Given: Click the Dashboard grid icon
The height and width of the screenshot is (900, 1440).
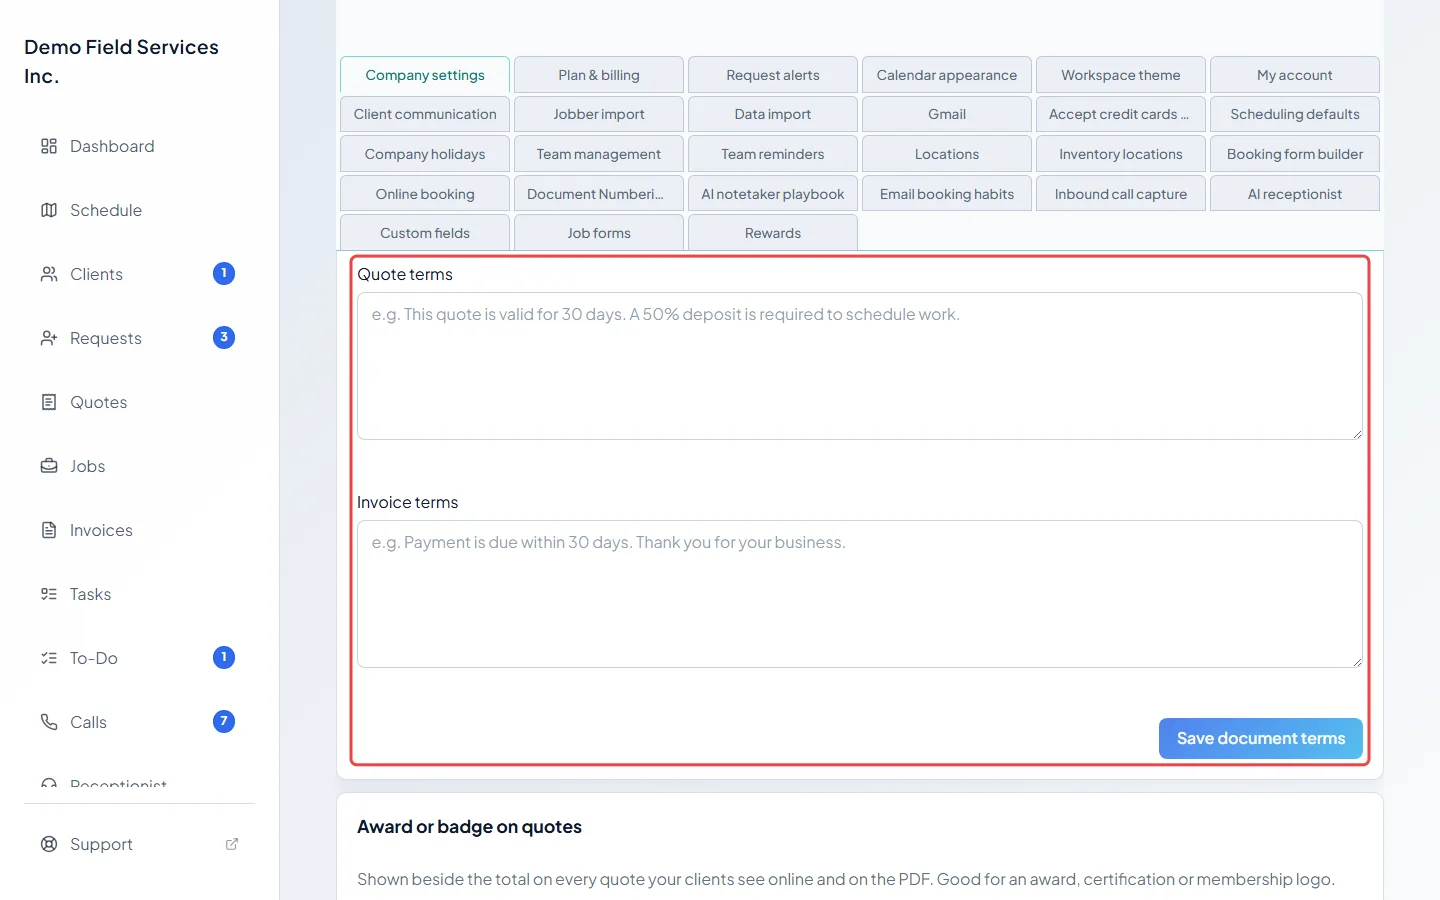Looking at the screenshot, I should [49, 146].
